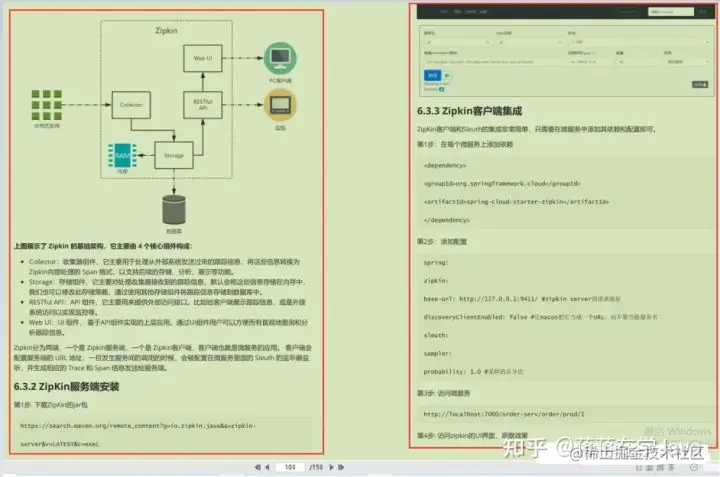The width and height of the screenshot is (720, 477).
Task: Click the page number field showing 103
Action: click(x=290, y=467)
